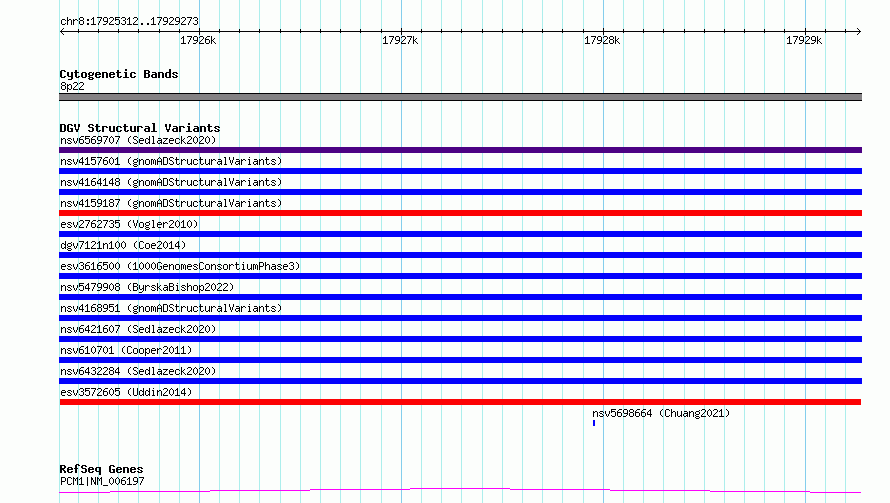Select the purple nsv6569707 variant bar
Screen dimensions: 890x503
tap(460, 150)
